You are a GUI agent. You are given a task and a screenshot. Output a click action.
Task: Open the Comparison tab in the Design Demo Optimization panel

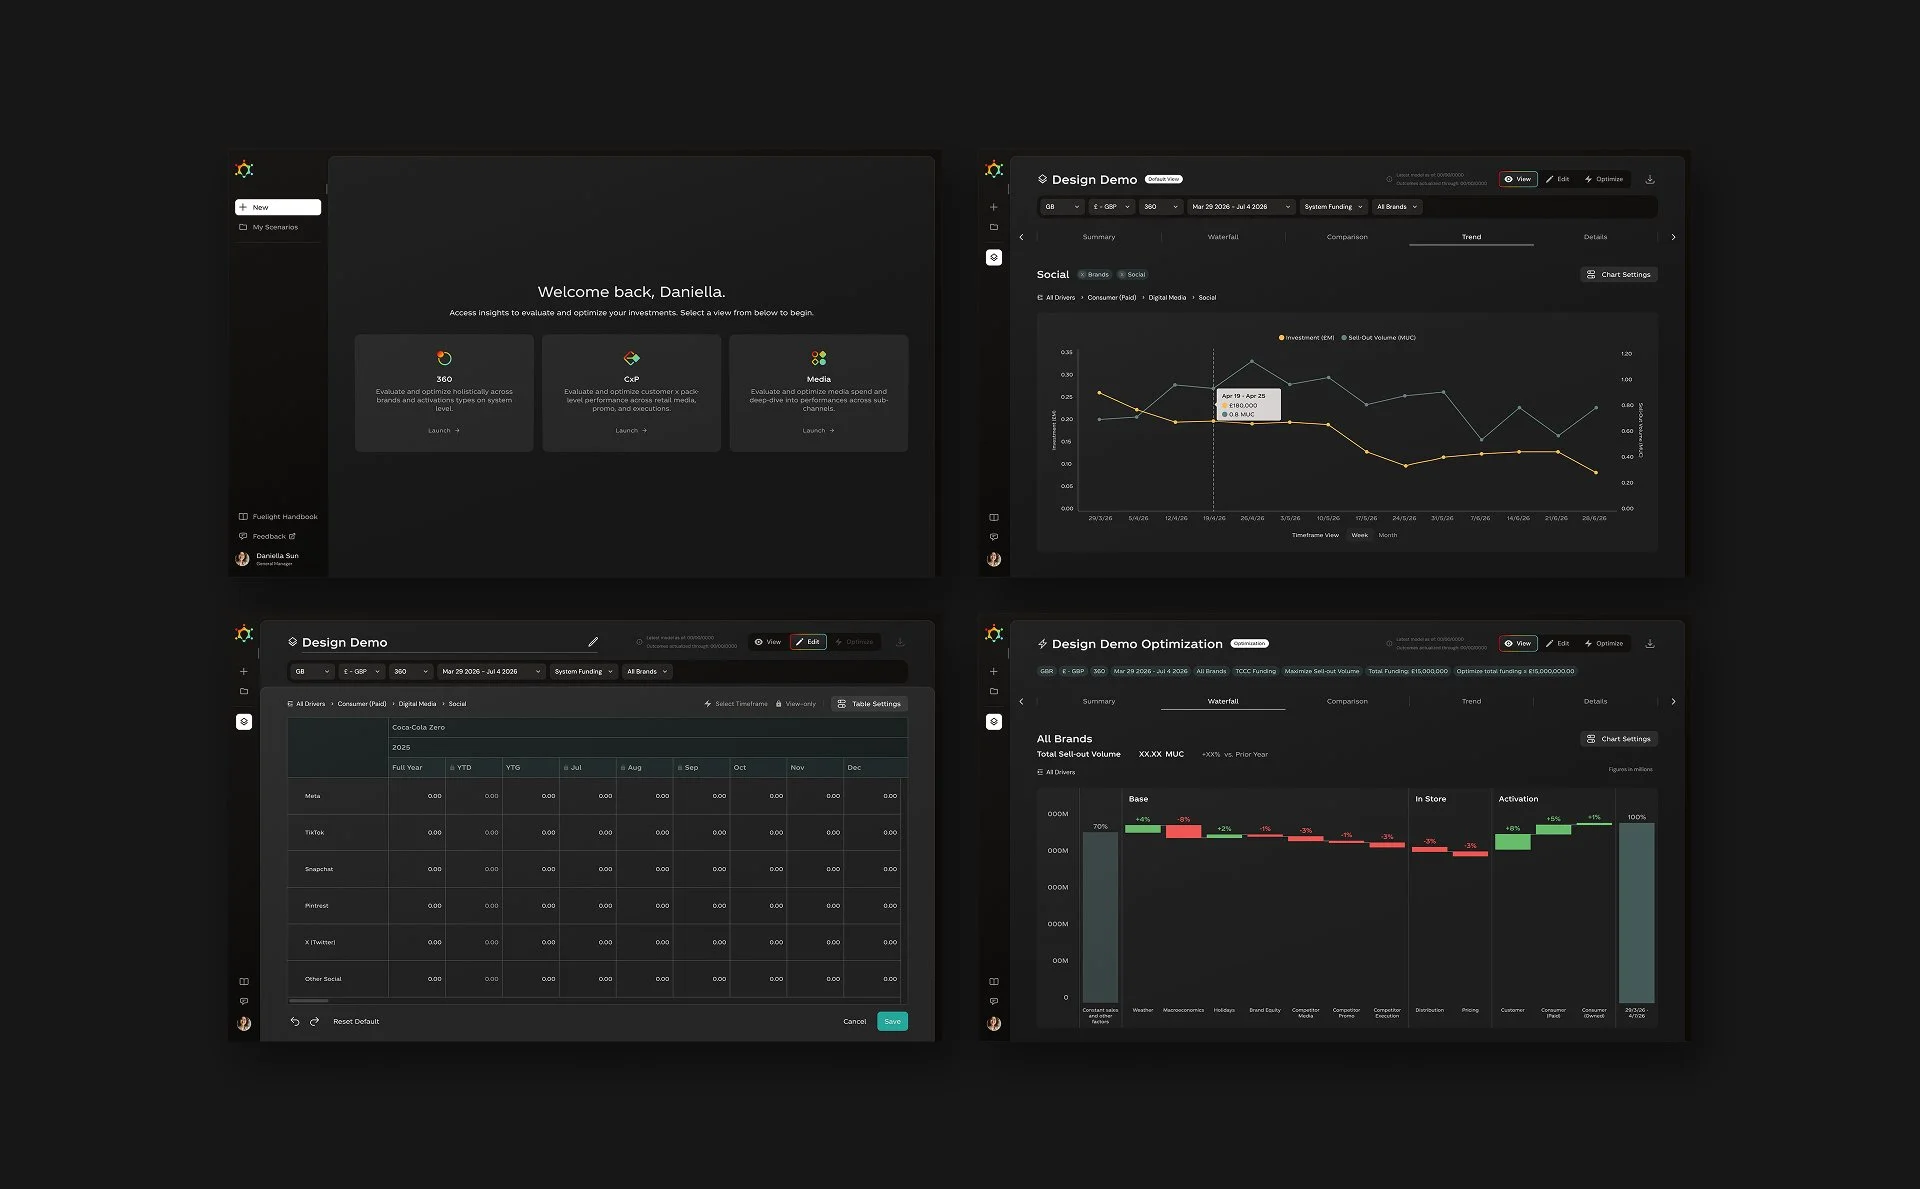coord(1346,701)
